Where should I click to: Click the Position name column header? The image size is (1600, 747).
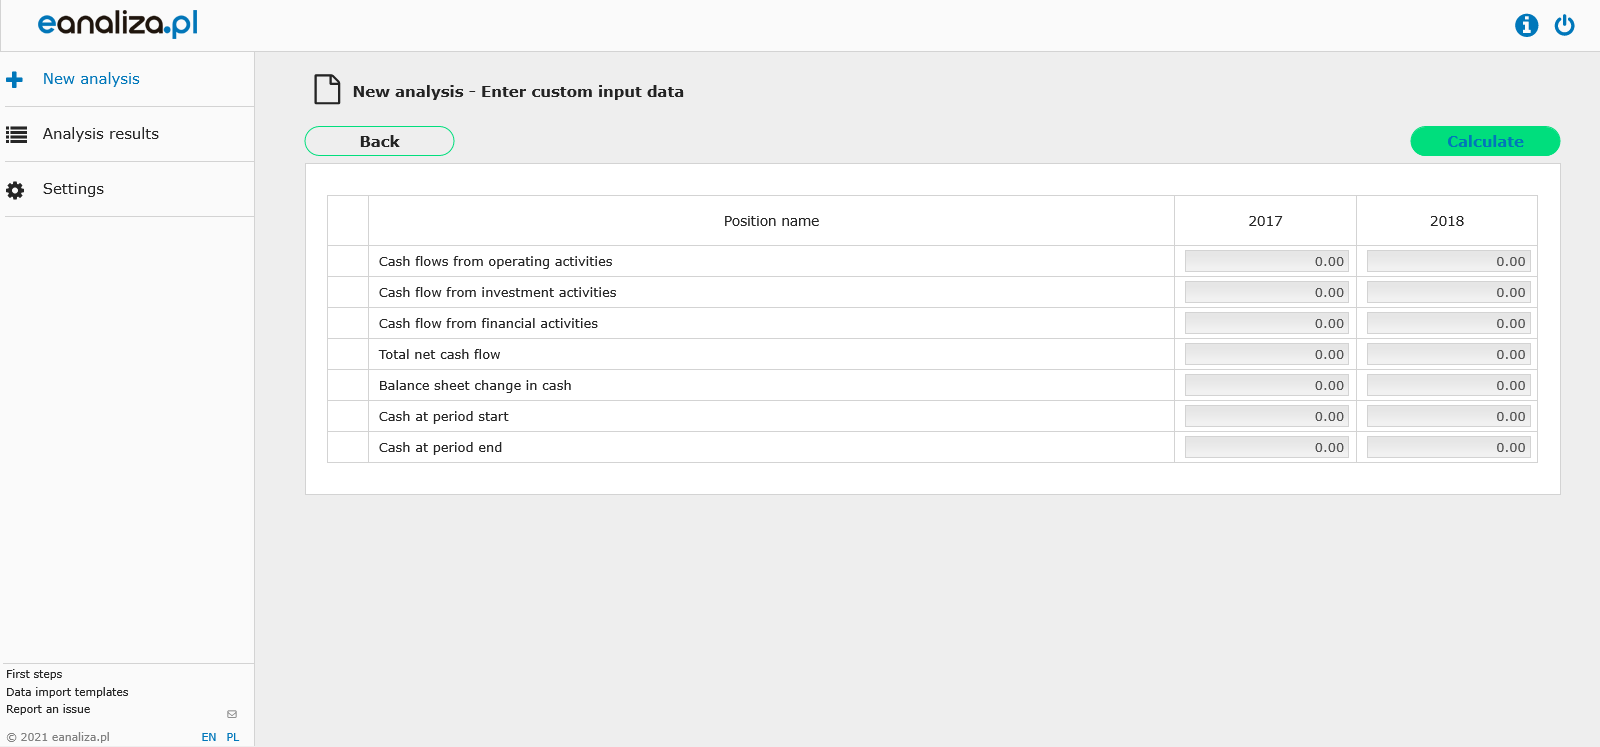tap(771, 221)
